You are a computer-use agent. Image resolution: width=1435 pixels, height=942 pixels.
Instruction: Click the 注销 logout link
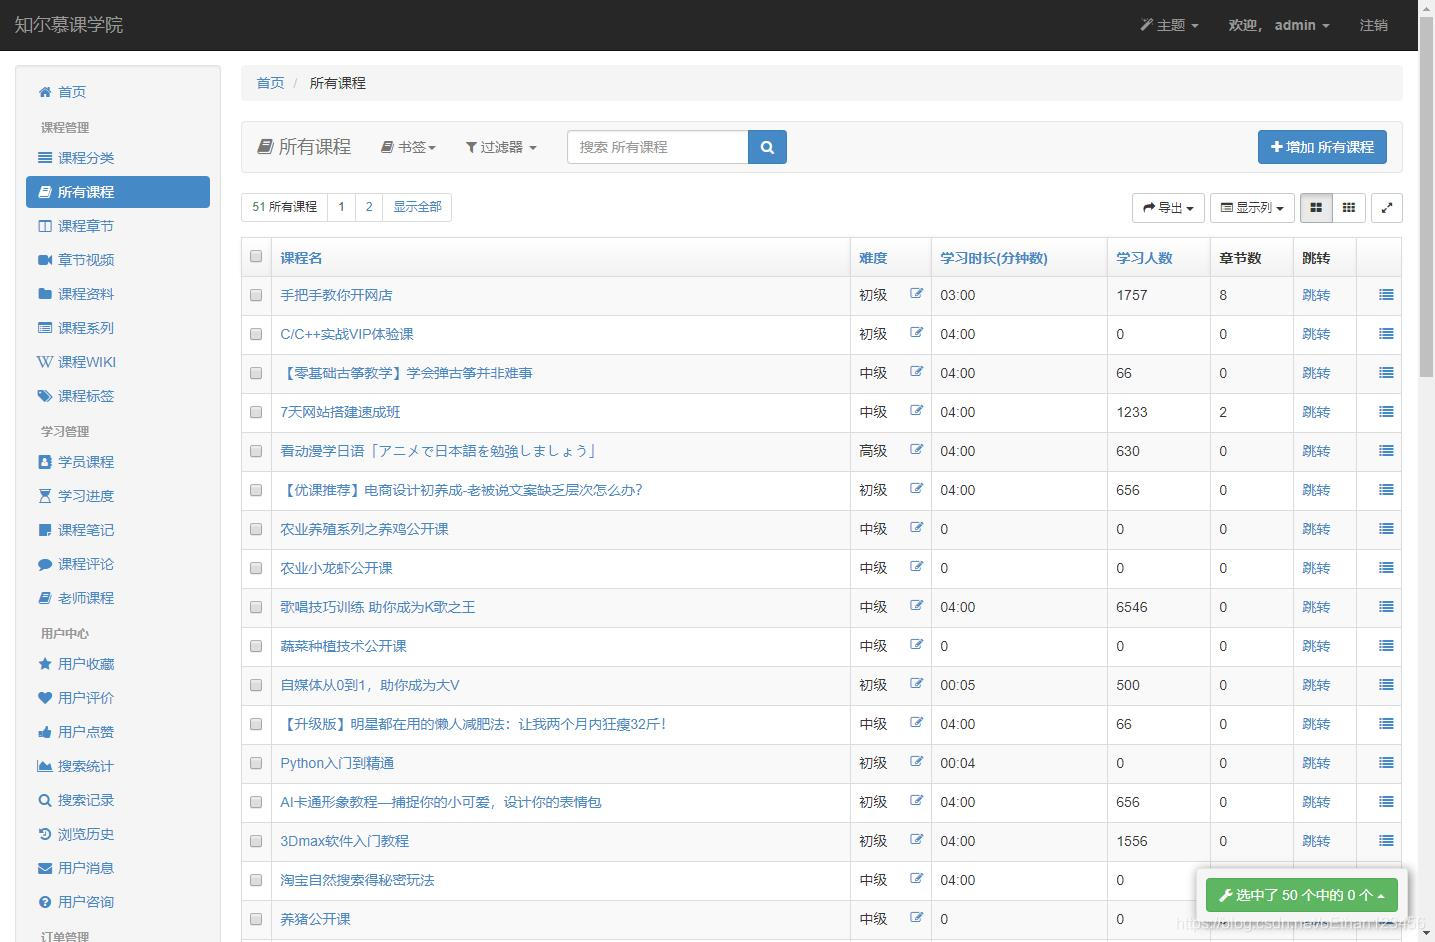pyautogui.click(x=1373, y=25)
